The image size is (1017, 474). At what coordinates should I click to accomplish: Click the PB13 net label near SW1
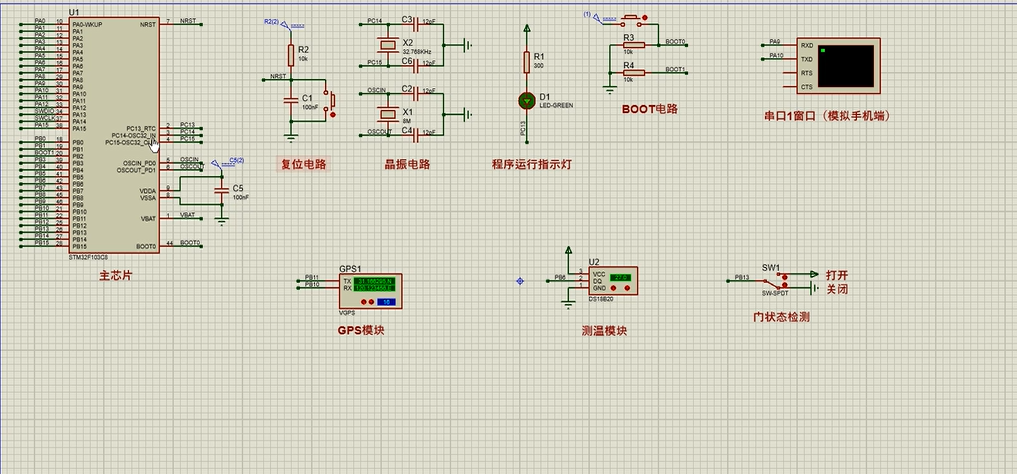click(742, 278)
